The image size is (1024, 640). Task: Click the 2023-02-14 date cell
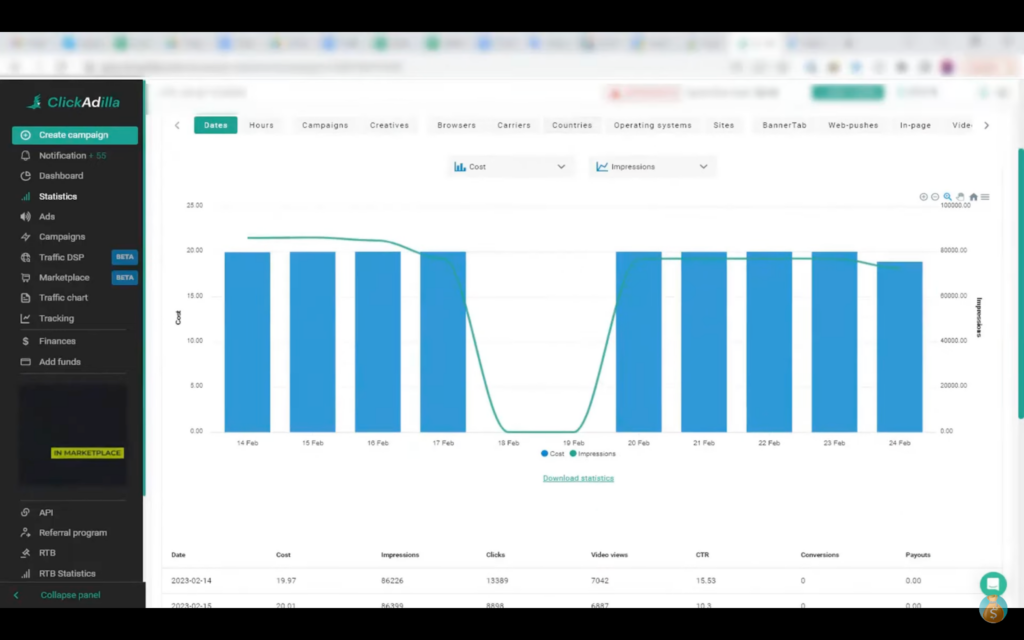191,581
